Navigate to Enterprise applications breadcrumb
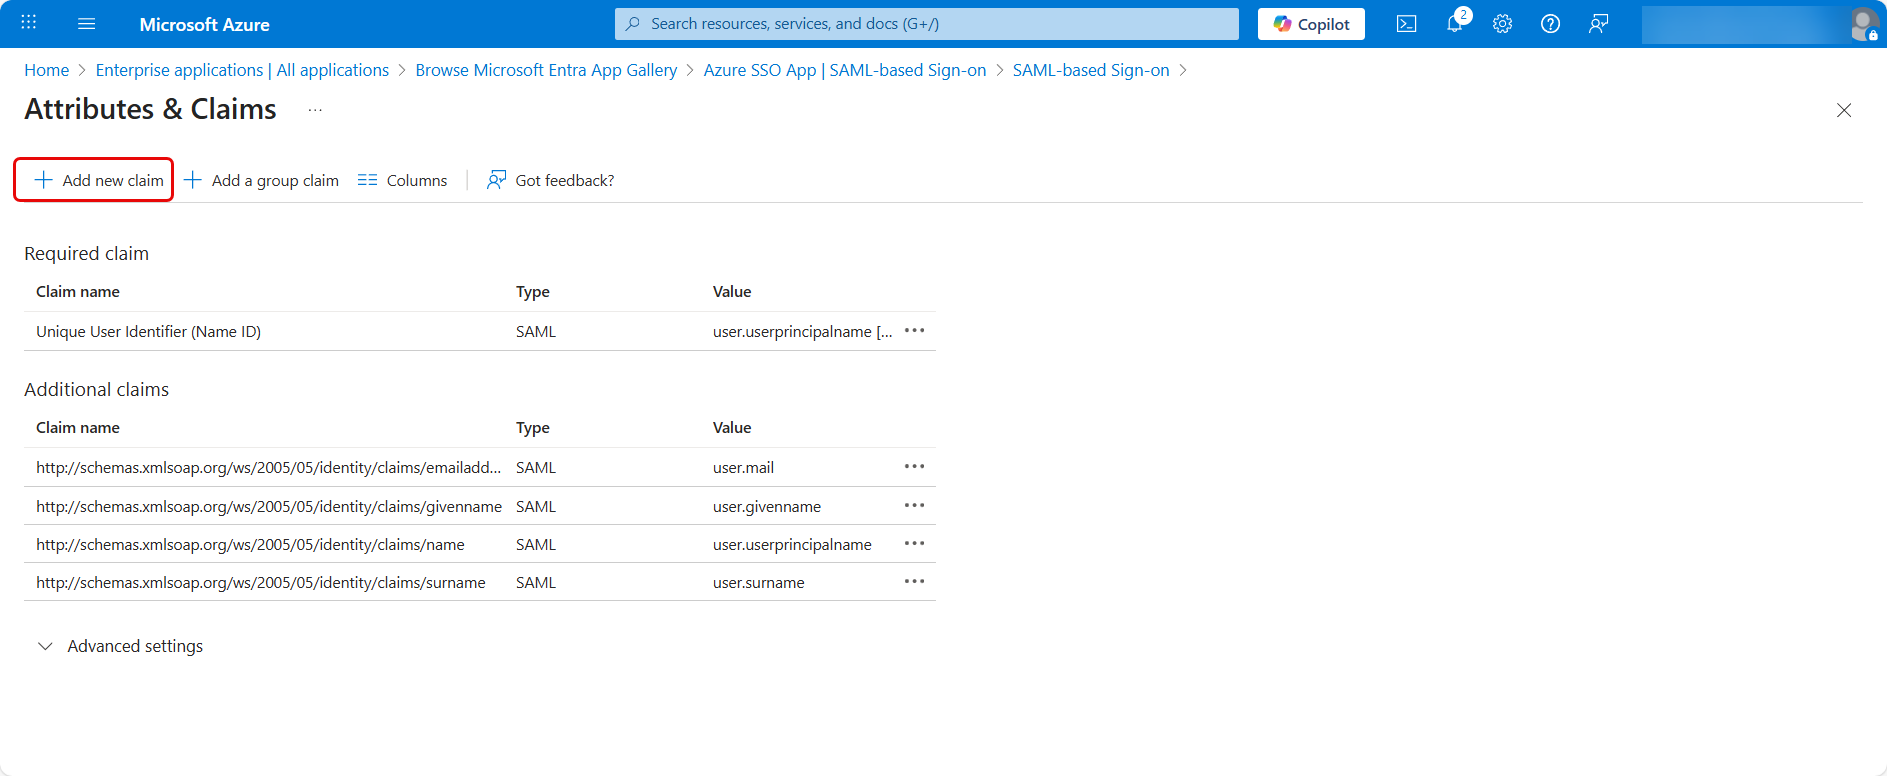 tap(242, 70)
